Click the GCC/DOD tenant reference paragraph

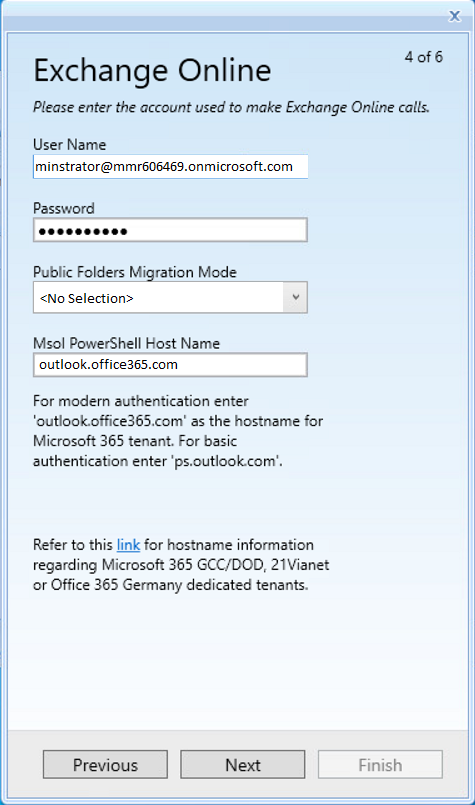point(181,565)
